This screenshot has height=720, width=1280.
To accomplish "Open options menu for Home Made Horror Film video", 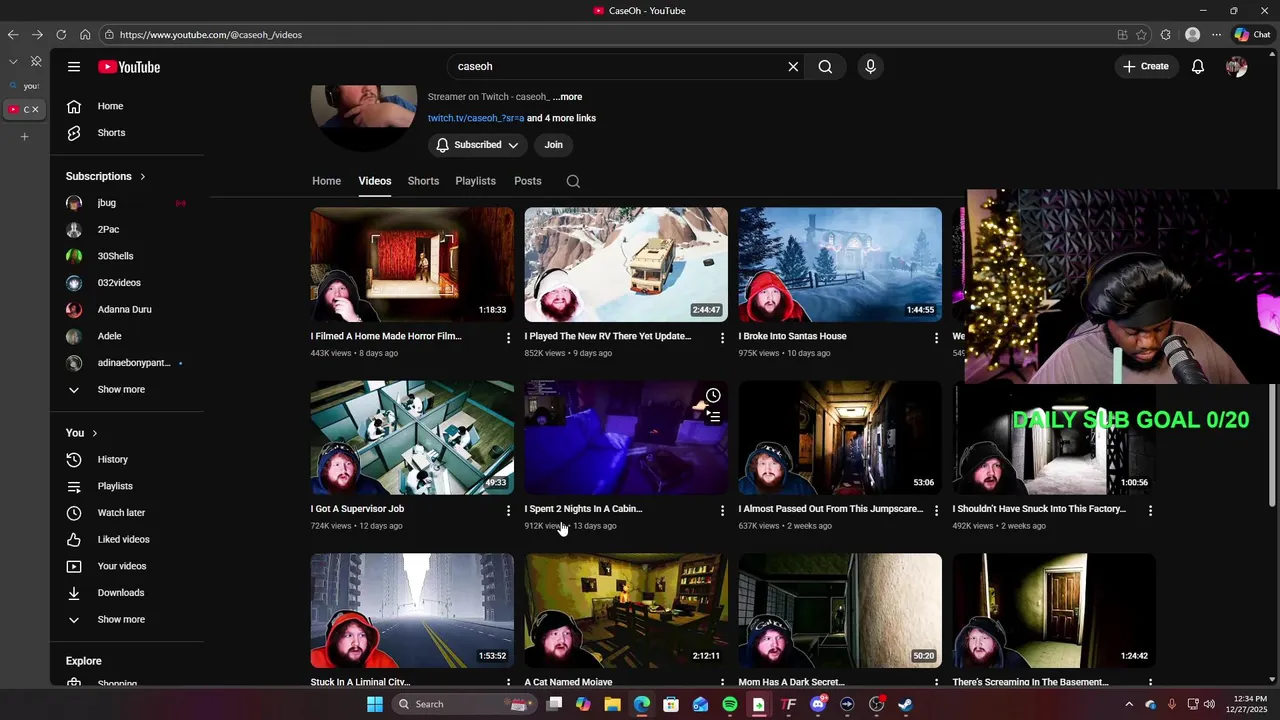I will pos(508,339).
